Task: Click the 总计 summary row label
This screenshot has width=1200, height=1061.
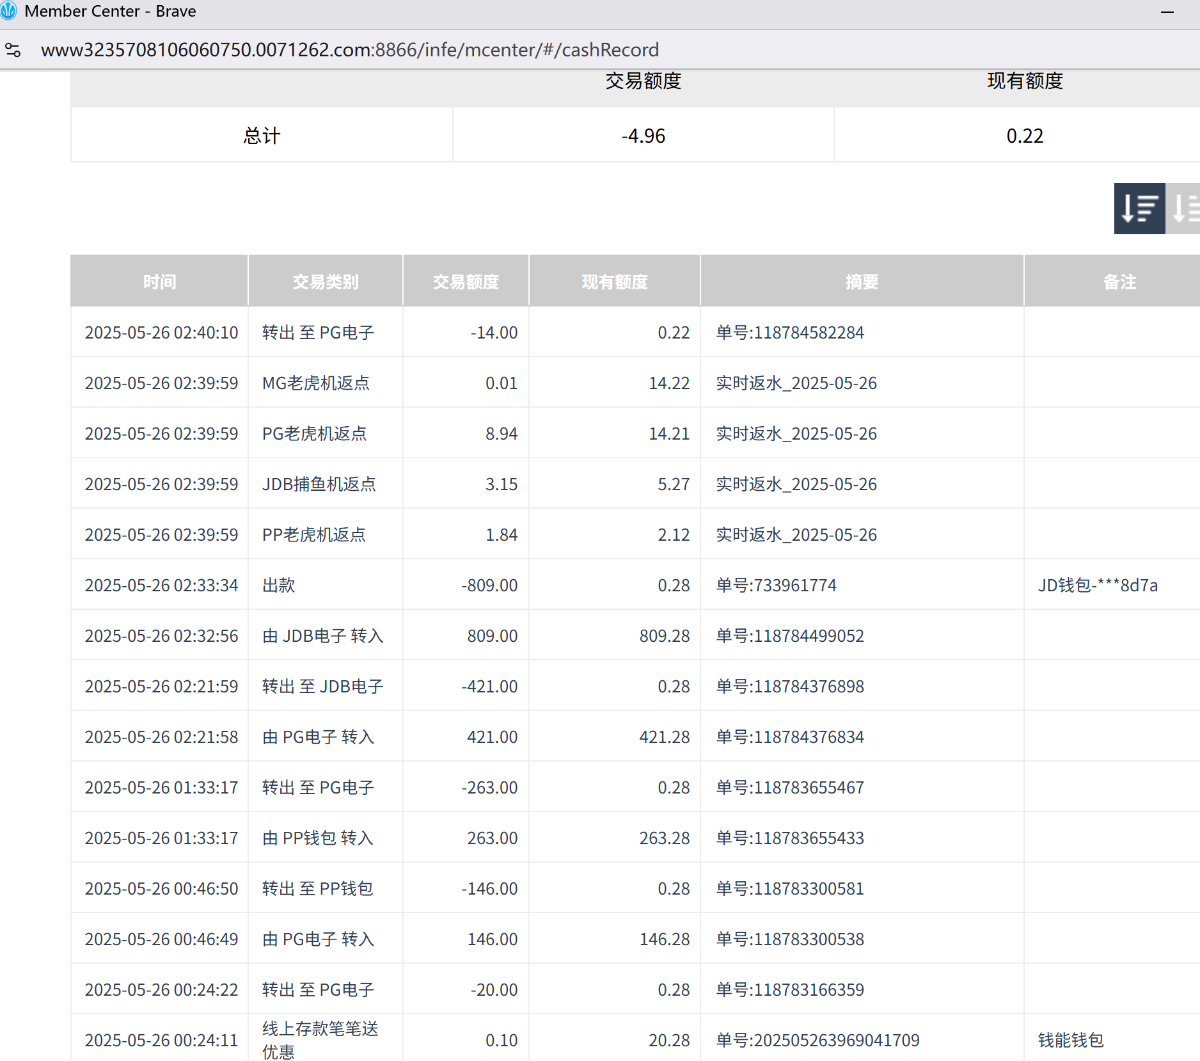Action: pyautogui.click(x=261, y=136)
